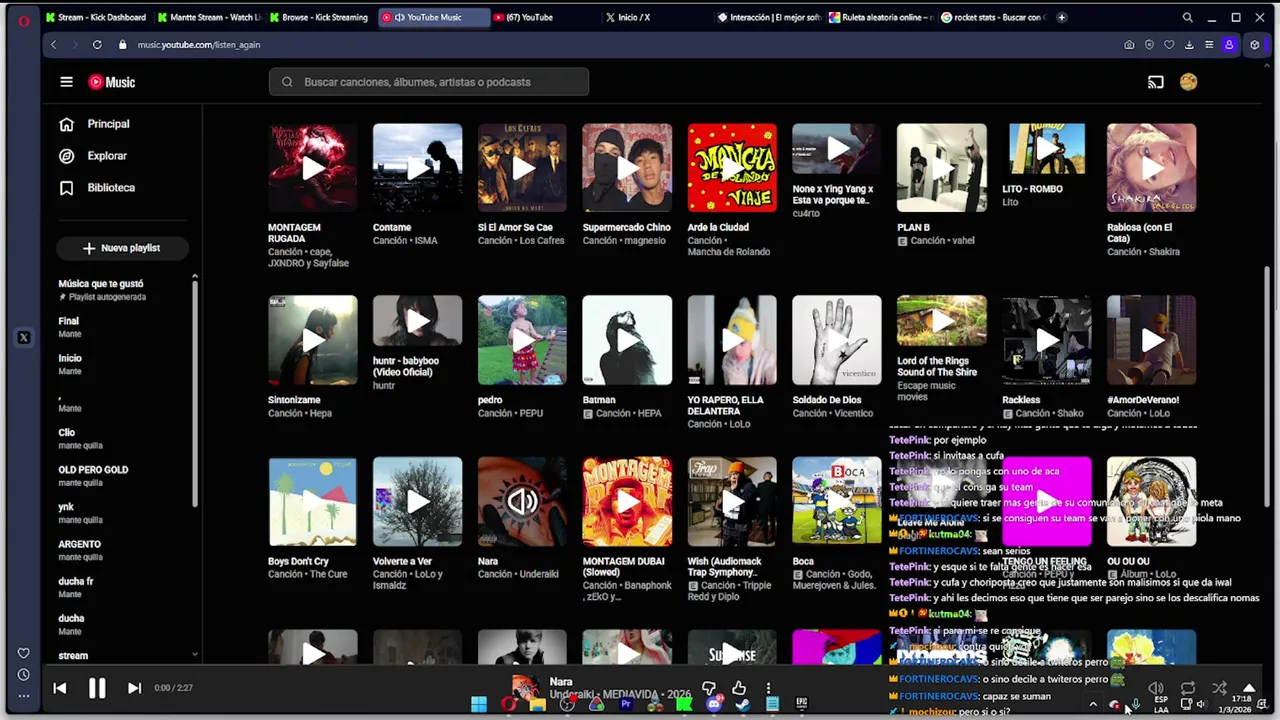1280x720 pixels.
Task: Skip to the next track
Action: (134, 688)
